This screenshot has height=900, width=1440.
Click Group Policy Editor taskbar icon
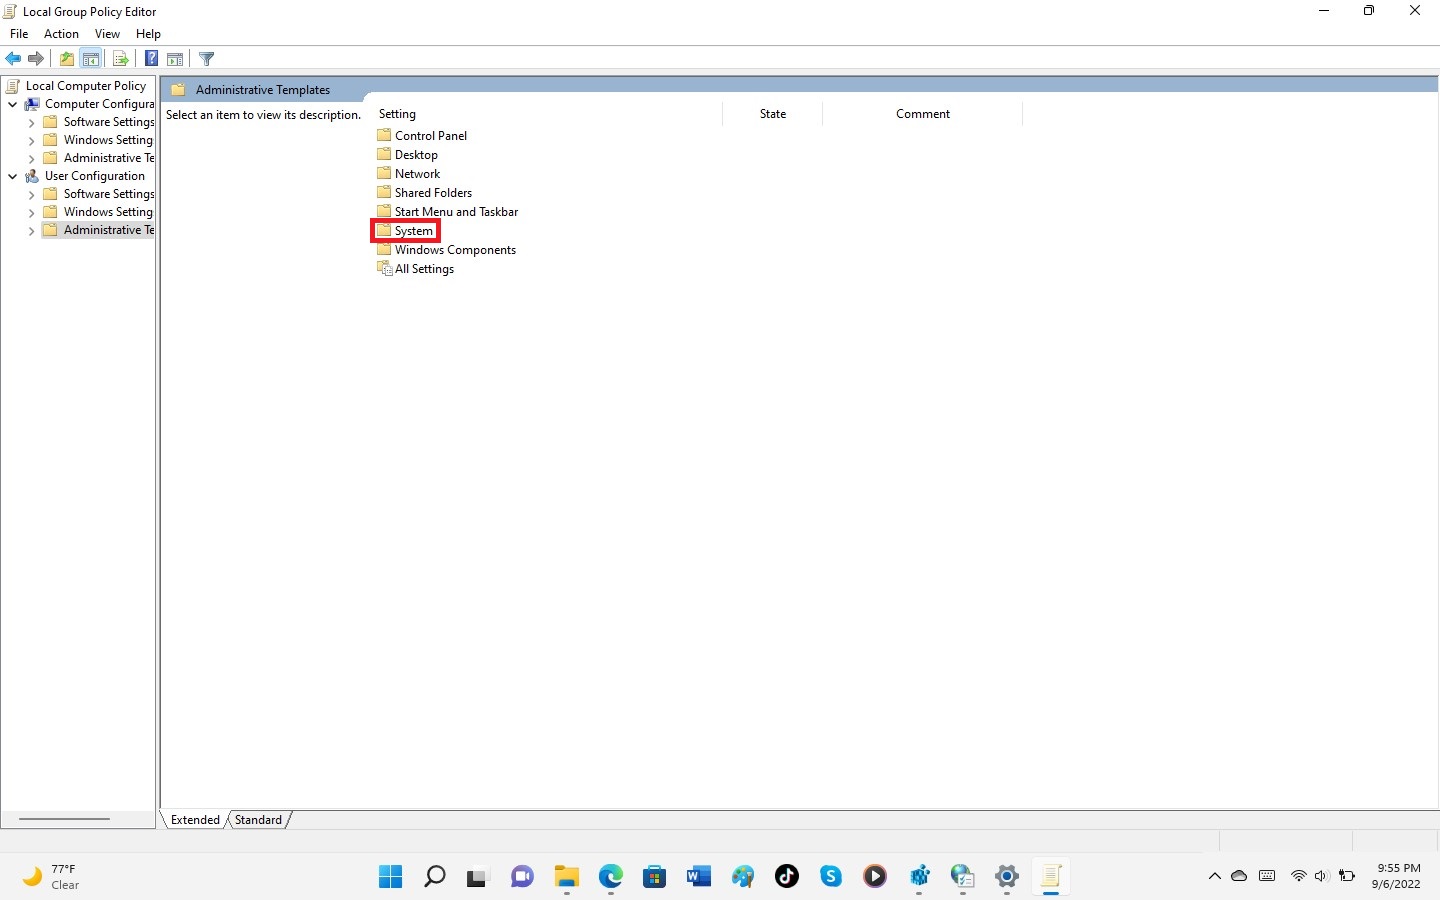[x=1051, y=877]
